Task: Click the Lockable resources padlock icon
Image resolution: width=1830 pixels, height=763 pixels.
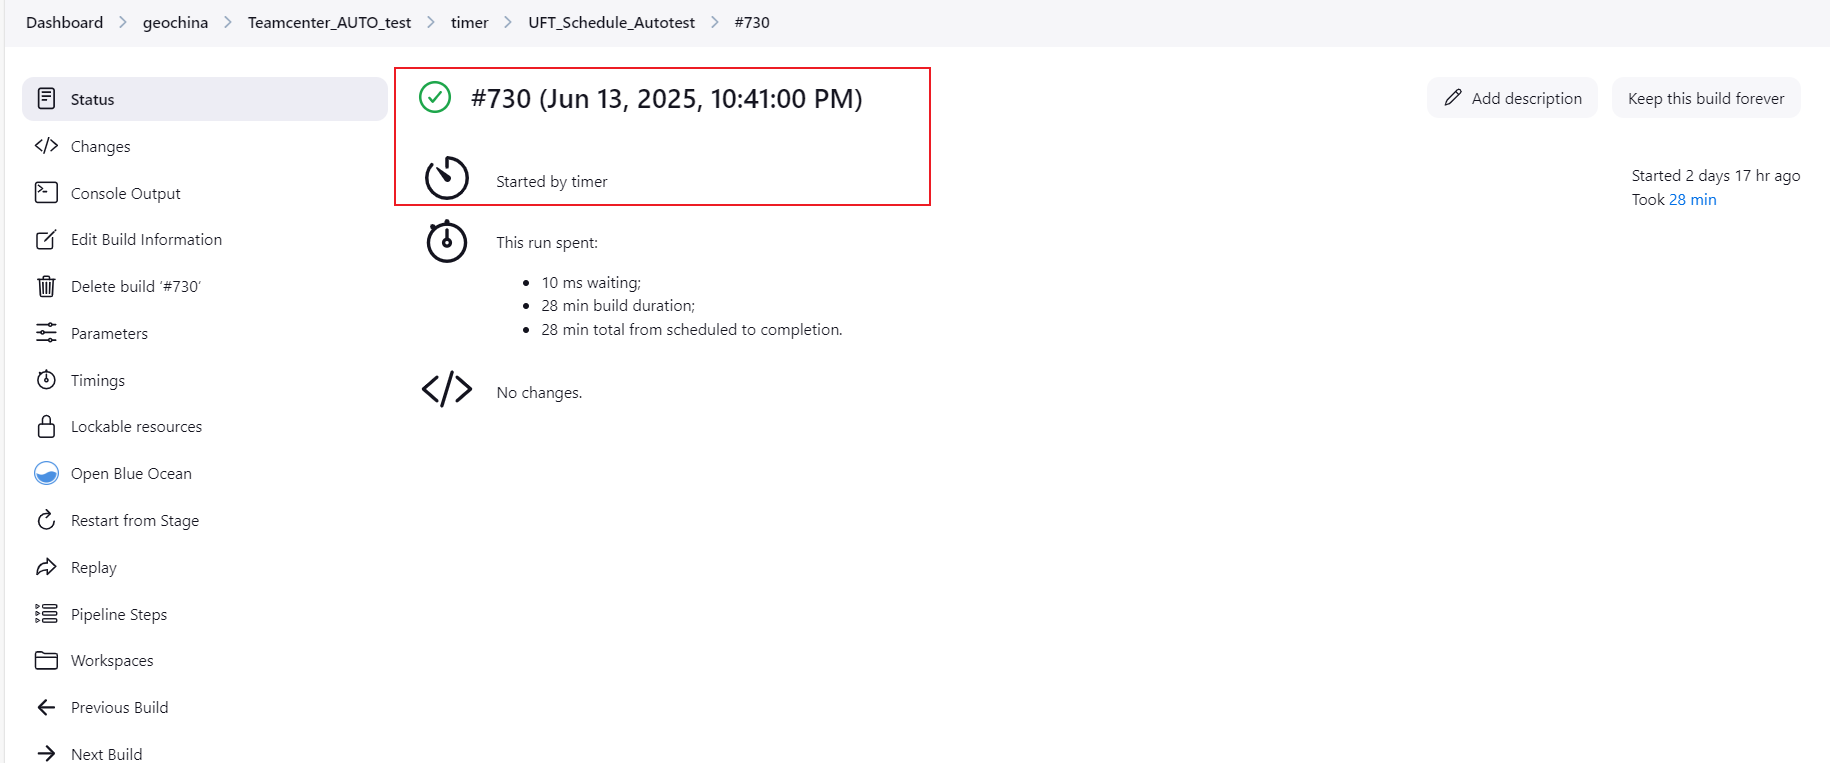Action: click(x=46, y=427)
